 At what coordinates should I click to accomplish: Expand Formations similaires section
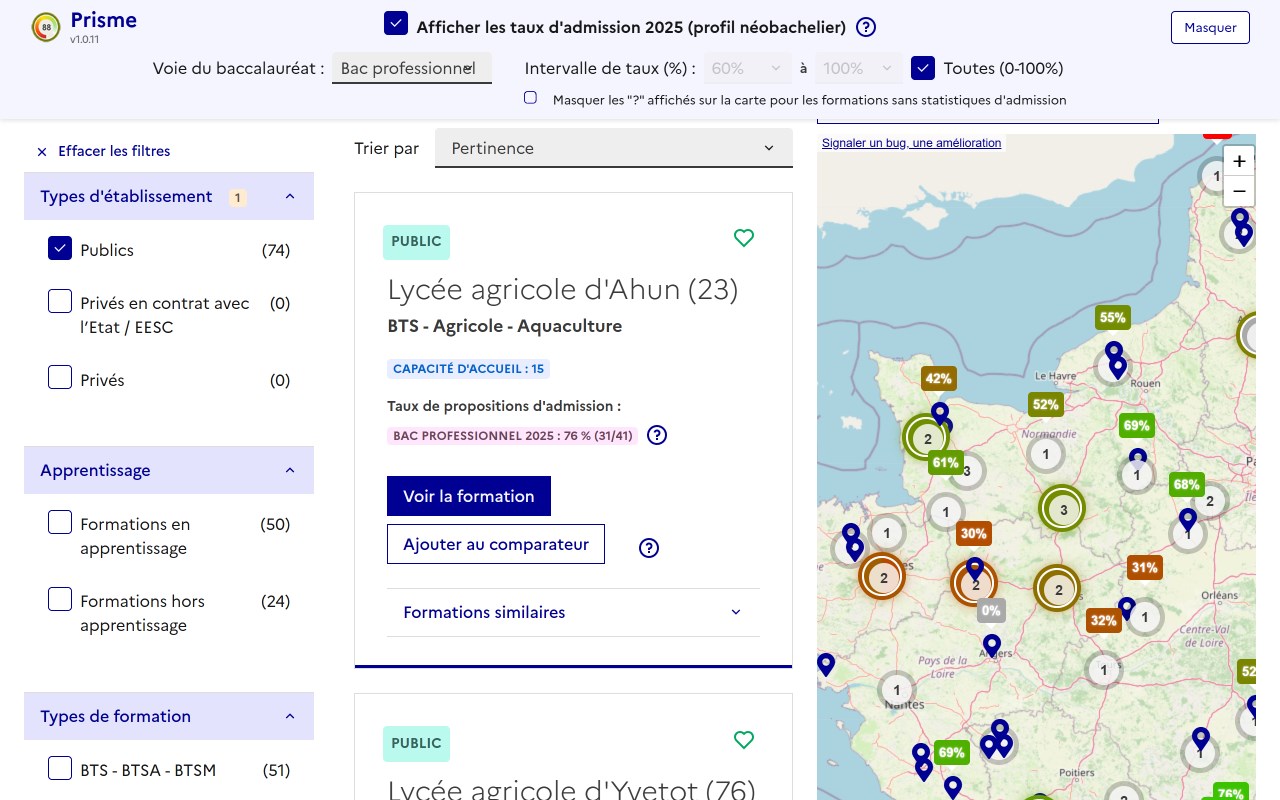coord(573,612)
